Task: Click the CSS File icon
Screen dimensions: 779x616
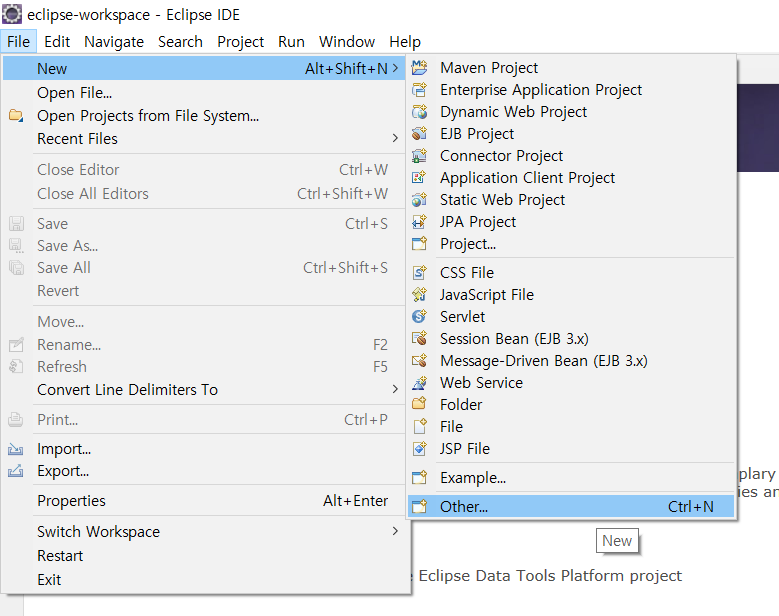Action: coord(419,273)
